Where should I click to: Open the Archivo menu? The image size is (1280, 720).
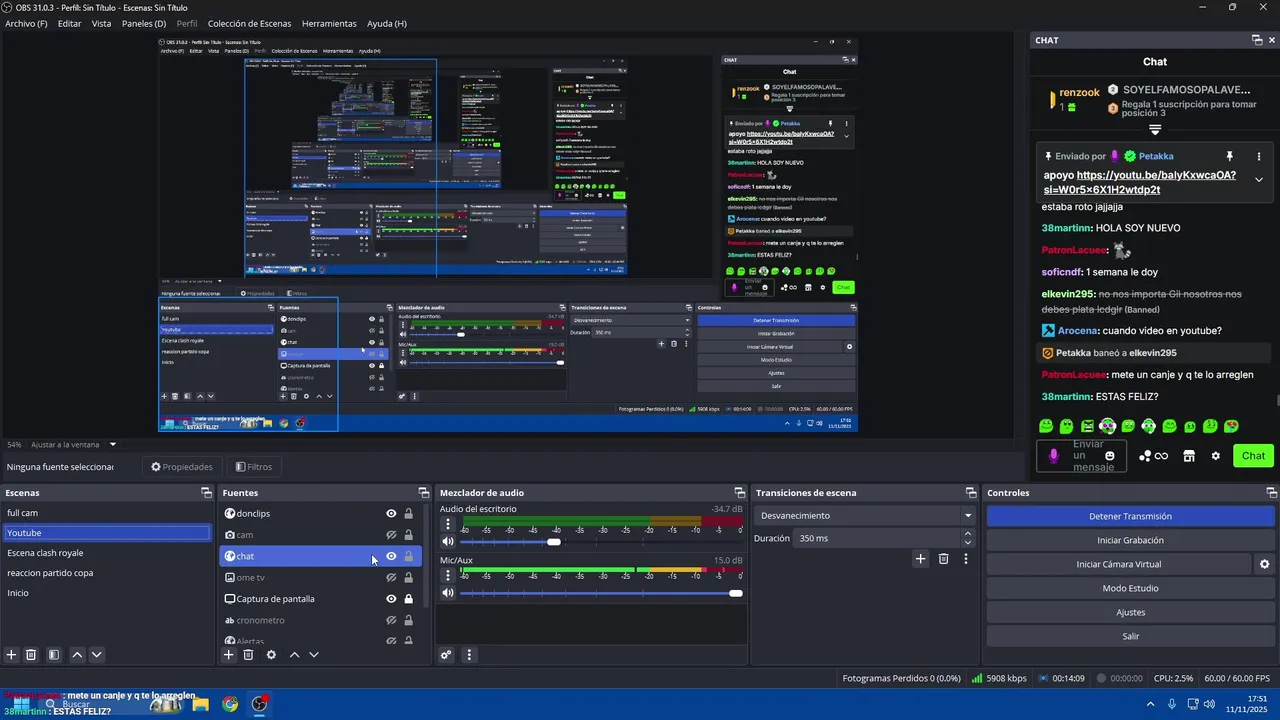point(26,23)
